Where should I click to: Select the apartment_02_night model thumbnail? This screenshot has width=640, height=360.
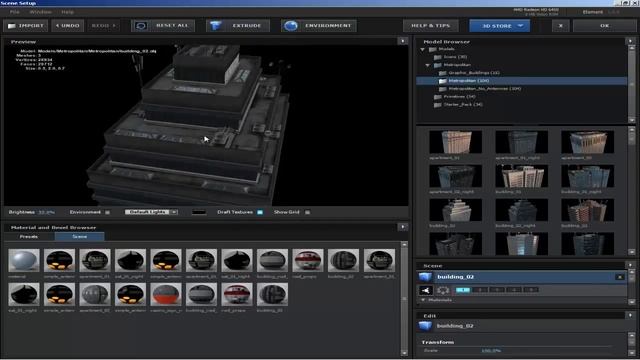point(456,176)
